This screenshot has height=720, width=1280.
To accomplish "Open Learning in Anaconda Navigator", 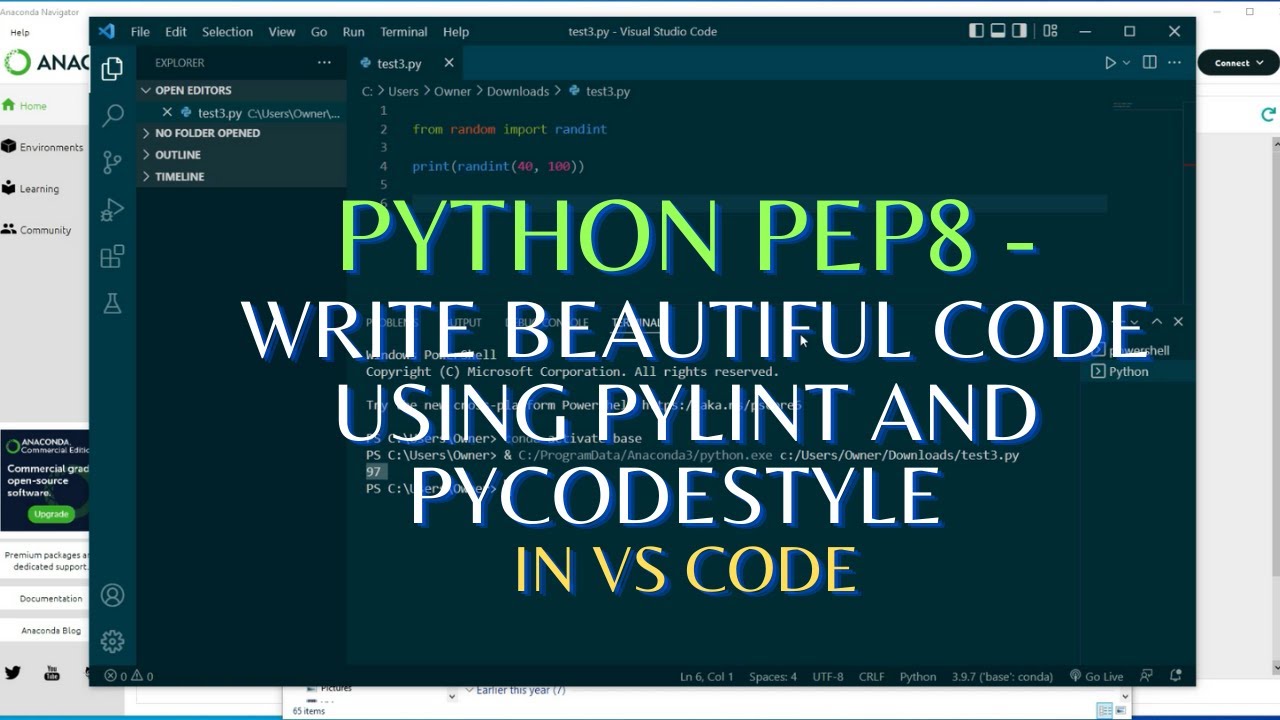I will [31, 188].
